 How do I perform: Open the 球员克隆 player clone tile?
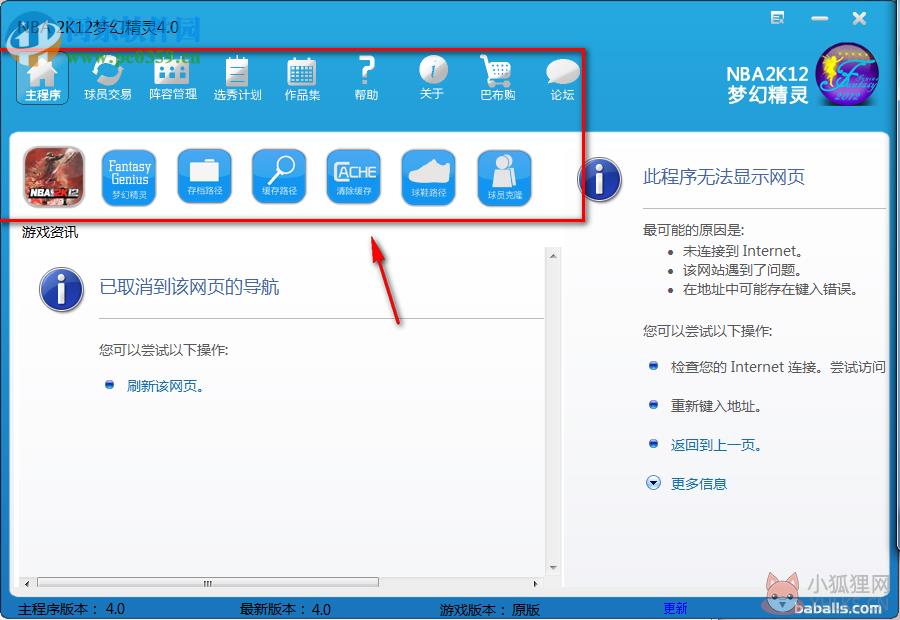coord(505,177)
